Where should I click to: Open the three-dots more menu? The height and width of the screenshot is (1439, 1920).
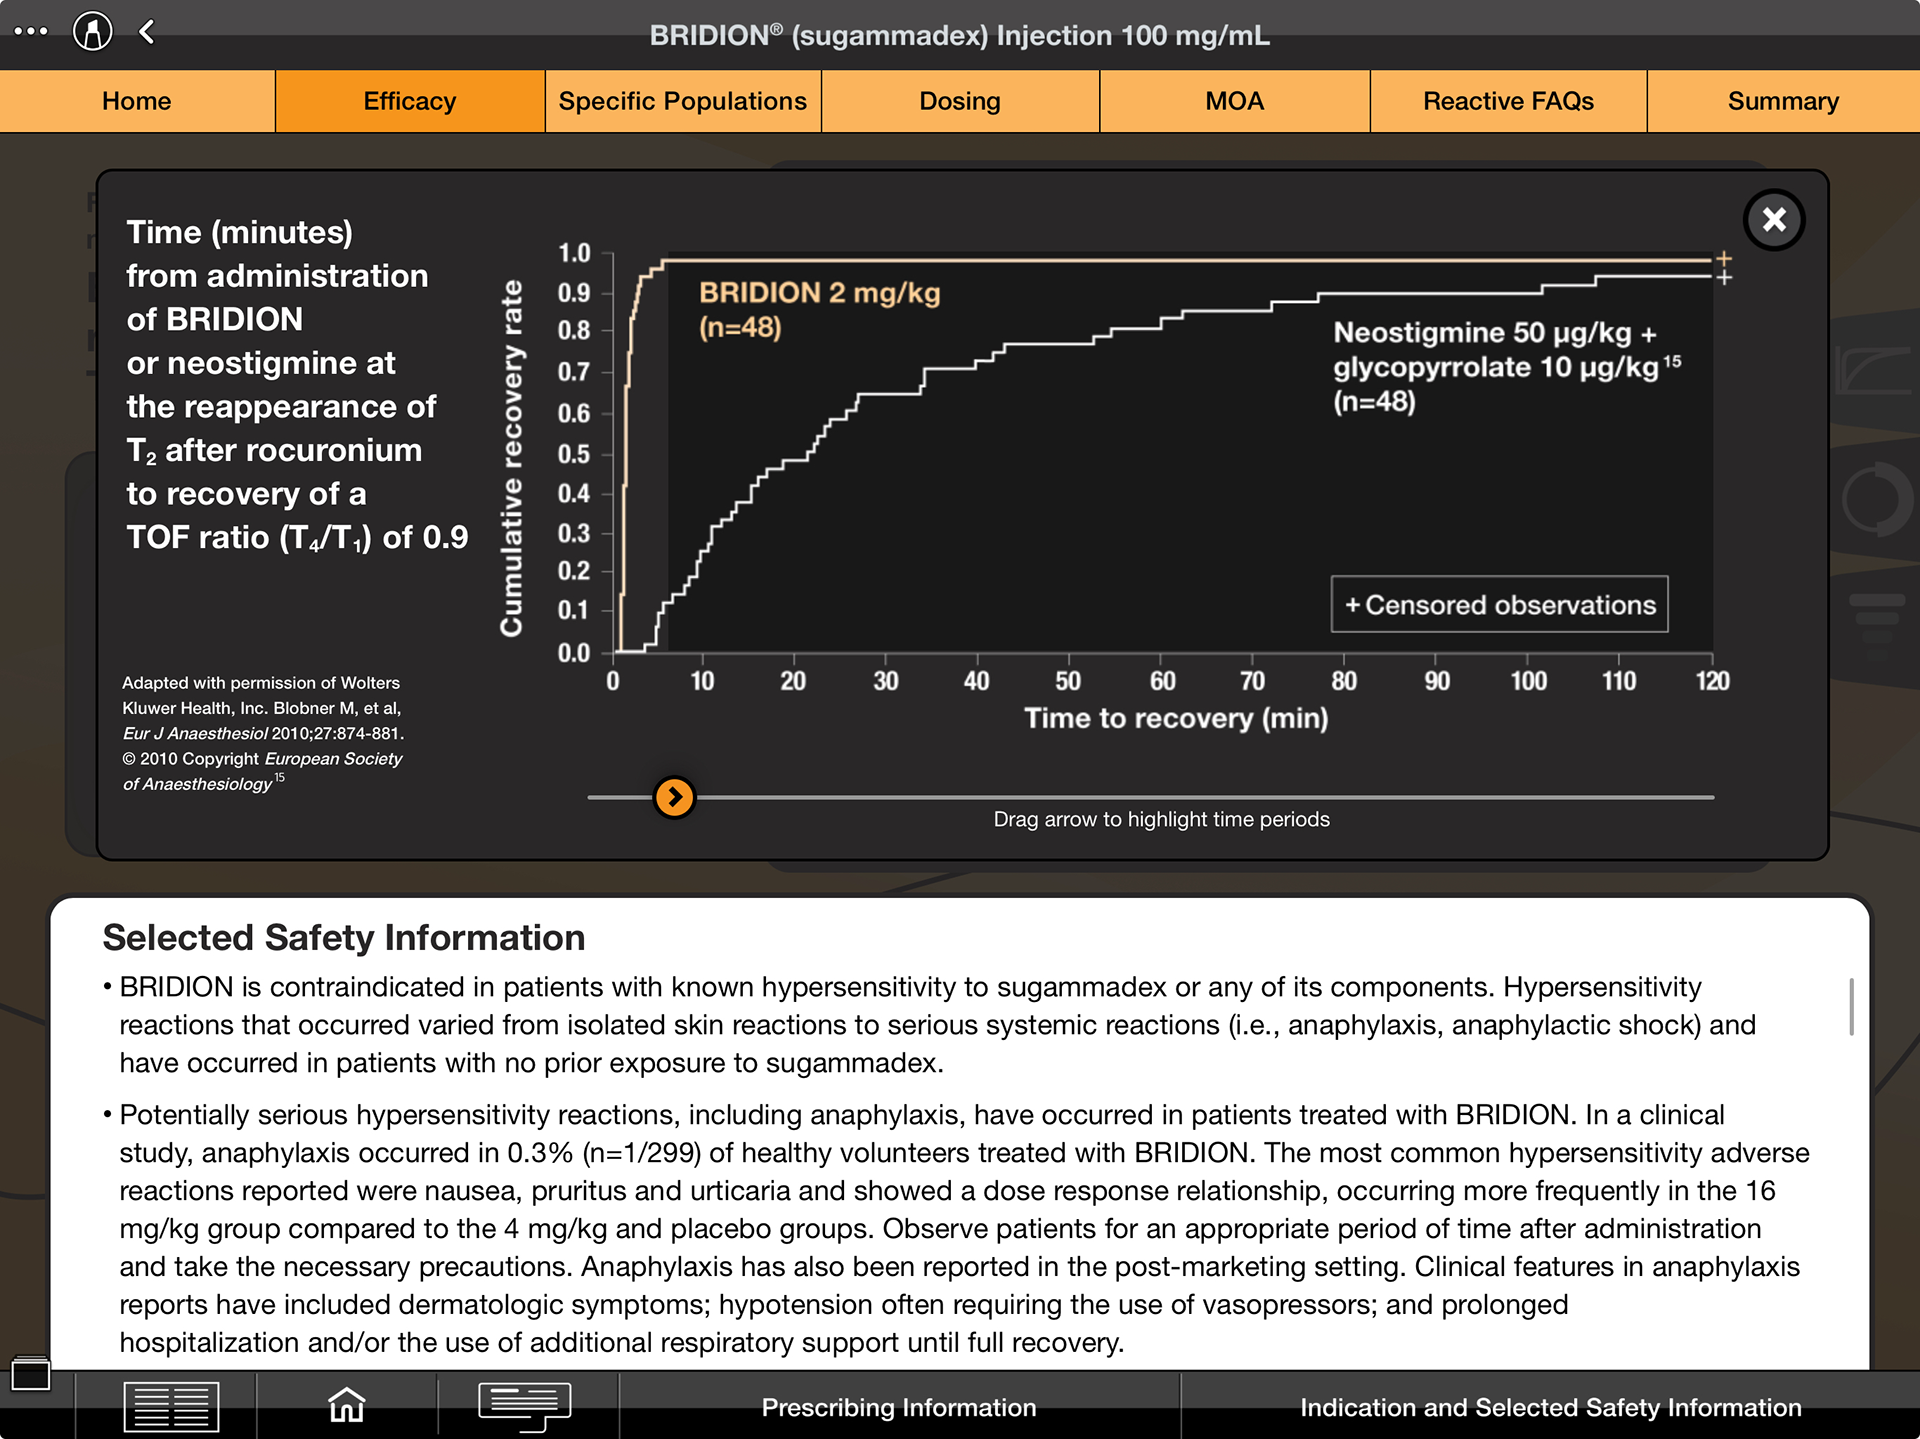tap(31, 31)
